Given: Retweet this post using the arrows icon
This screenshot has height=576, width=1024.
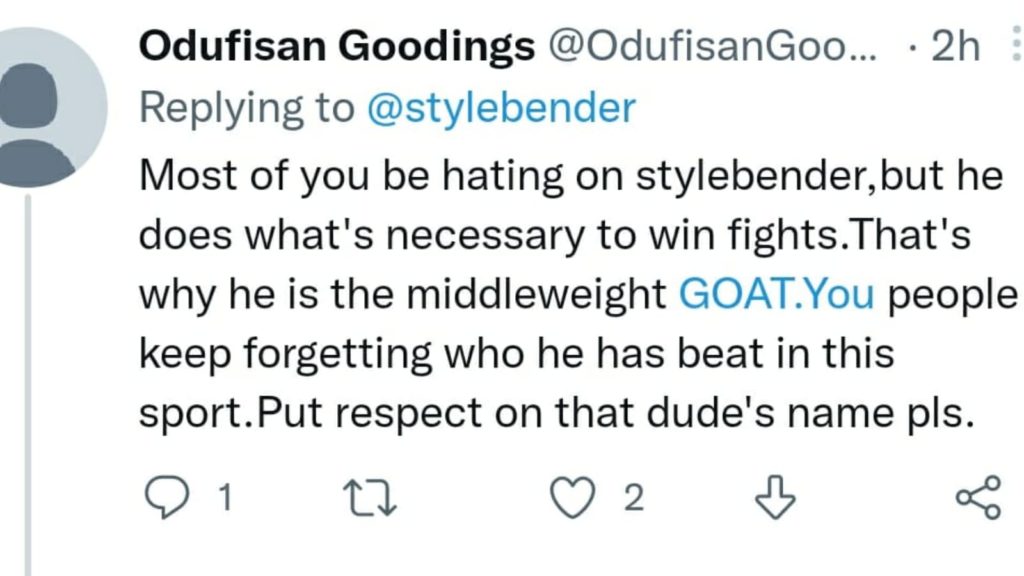Looking at the screenshot, I should 370,498.
